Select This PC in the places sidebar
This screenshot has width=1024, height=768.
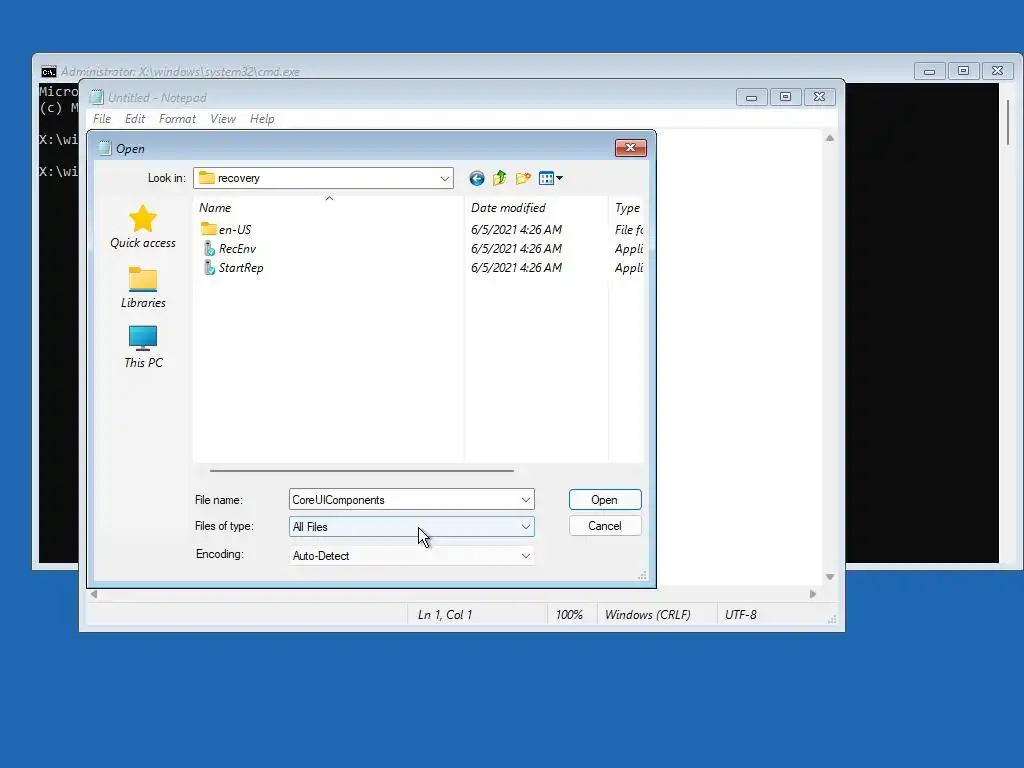point(143,347)
